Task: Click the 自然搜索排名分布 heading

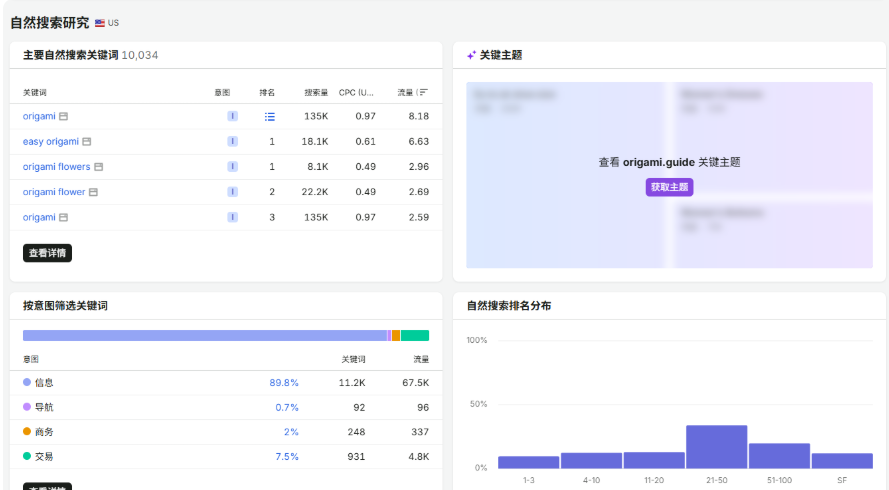Action: 509,306
